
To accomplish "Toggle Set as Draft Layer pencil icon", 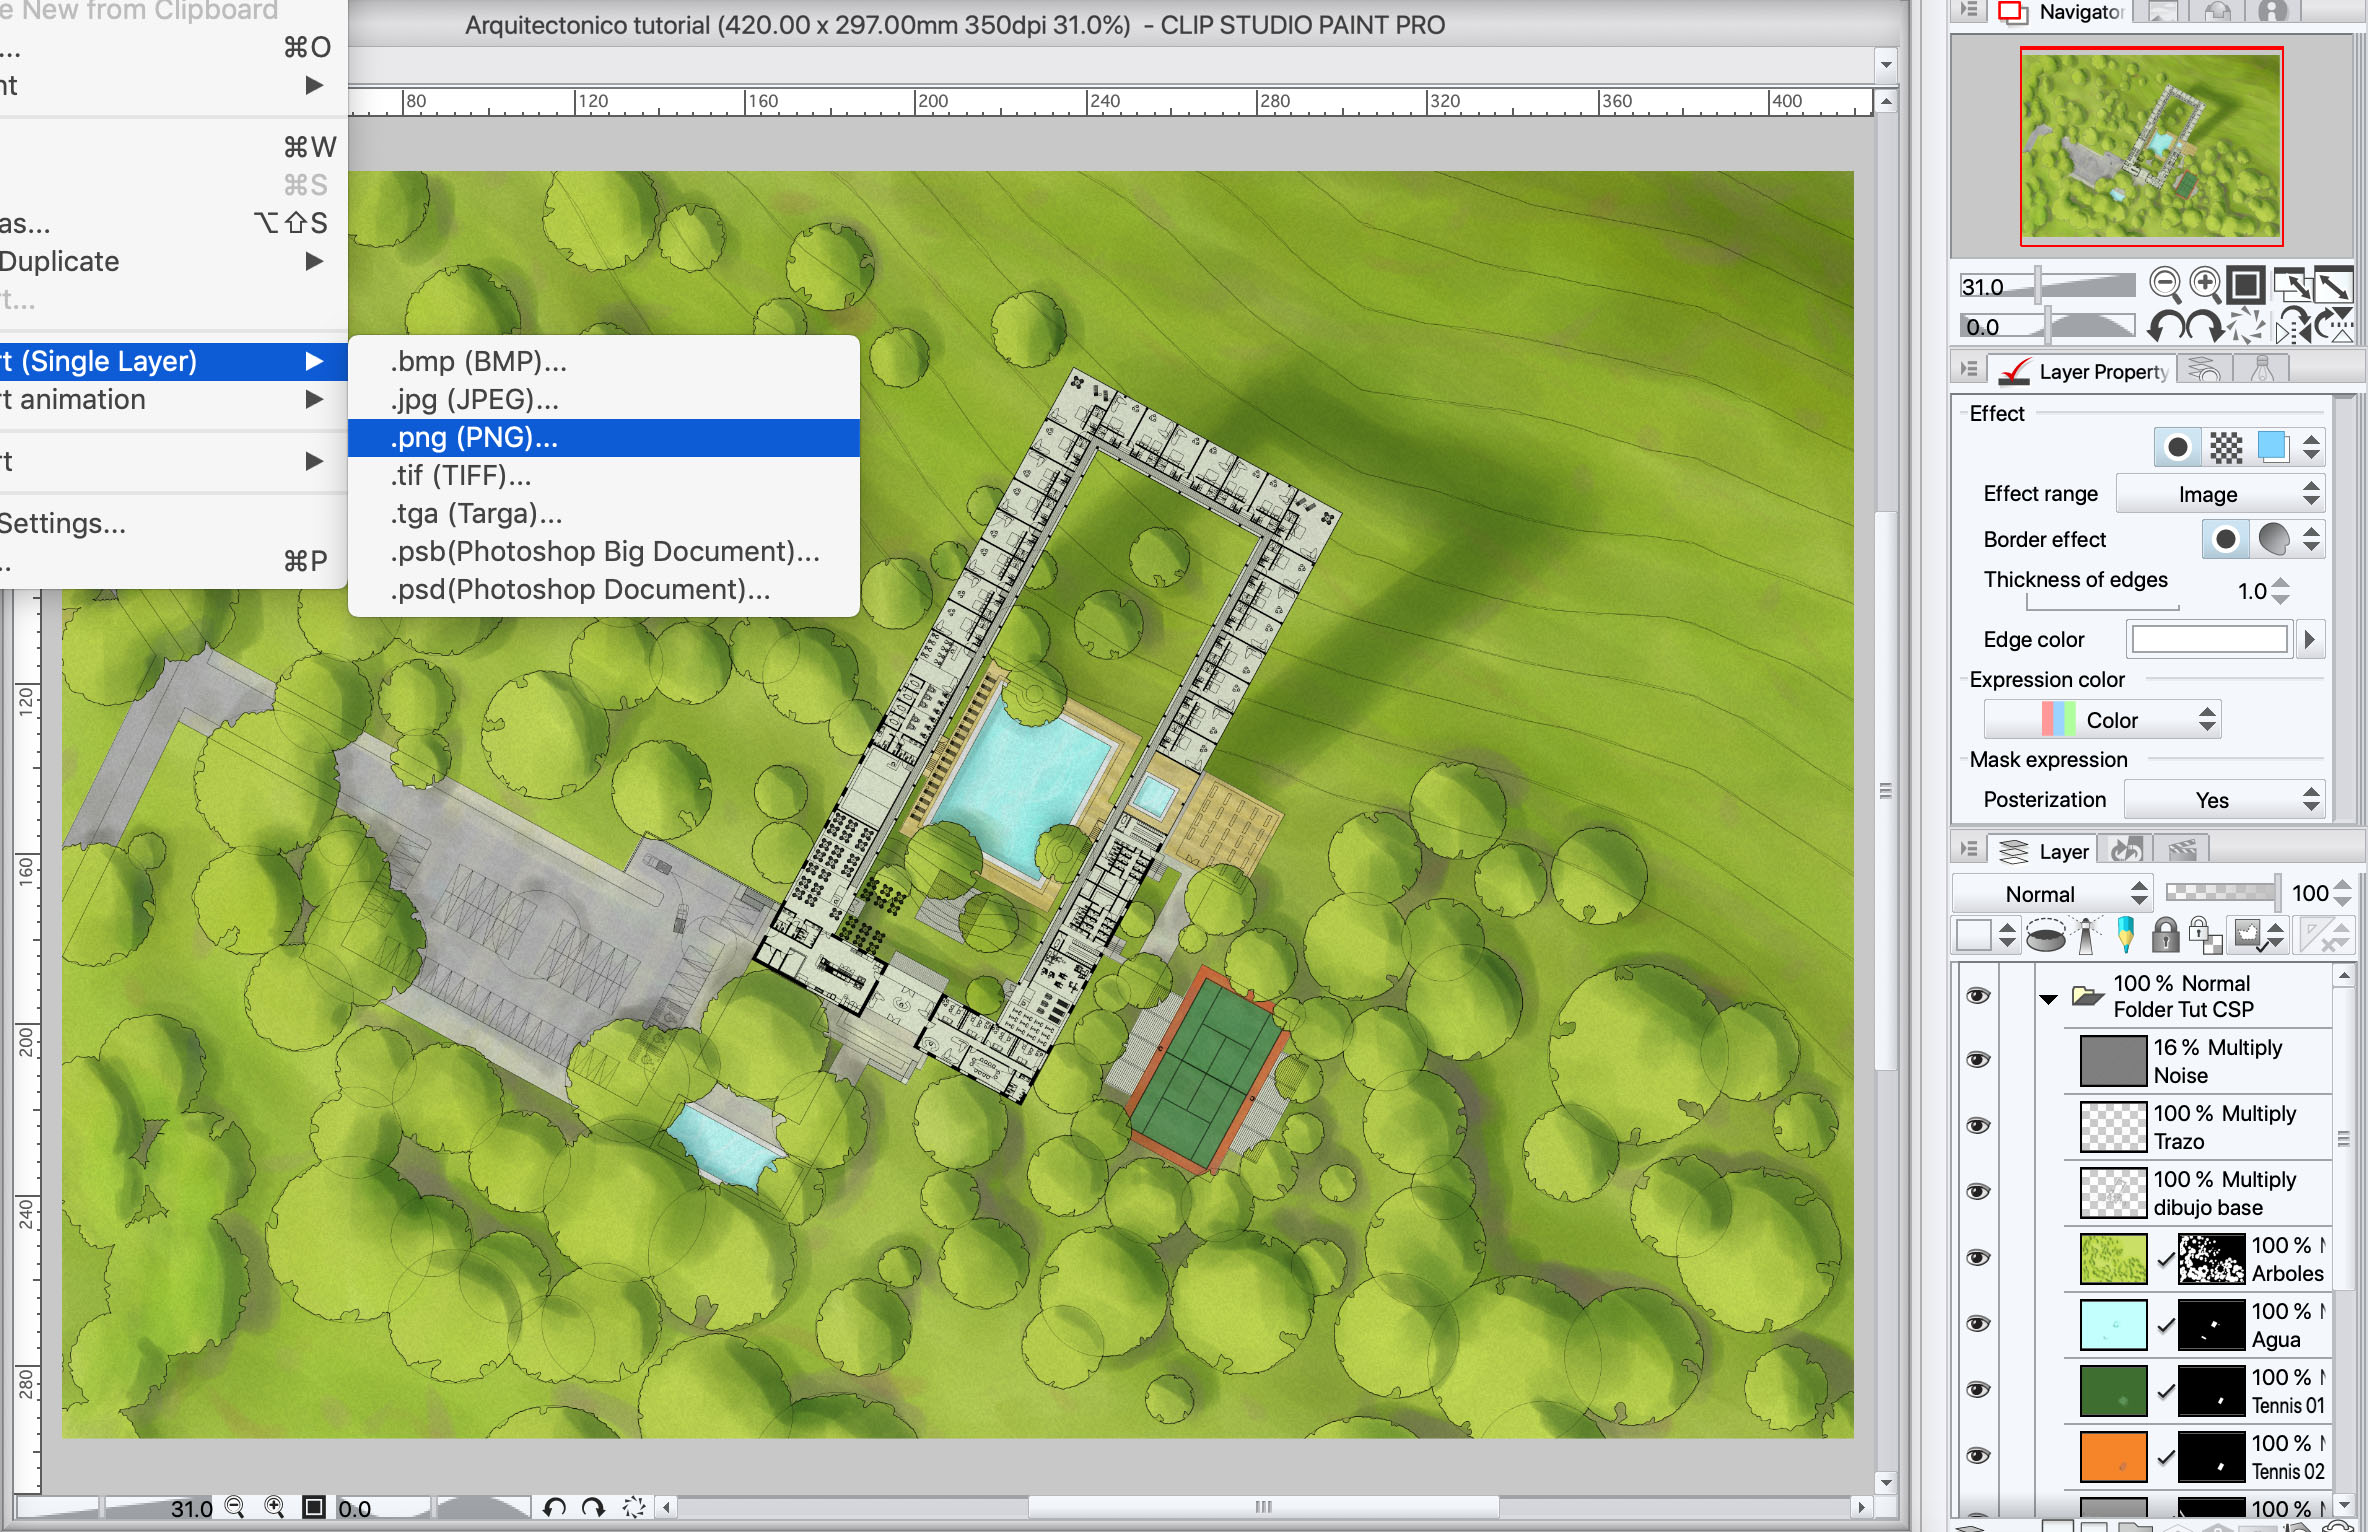I will [2126, 935].
